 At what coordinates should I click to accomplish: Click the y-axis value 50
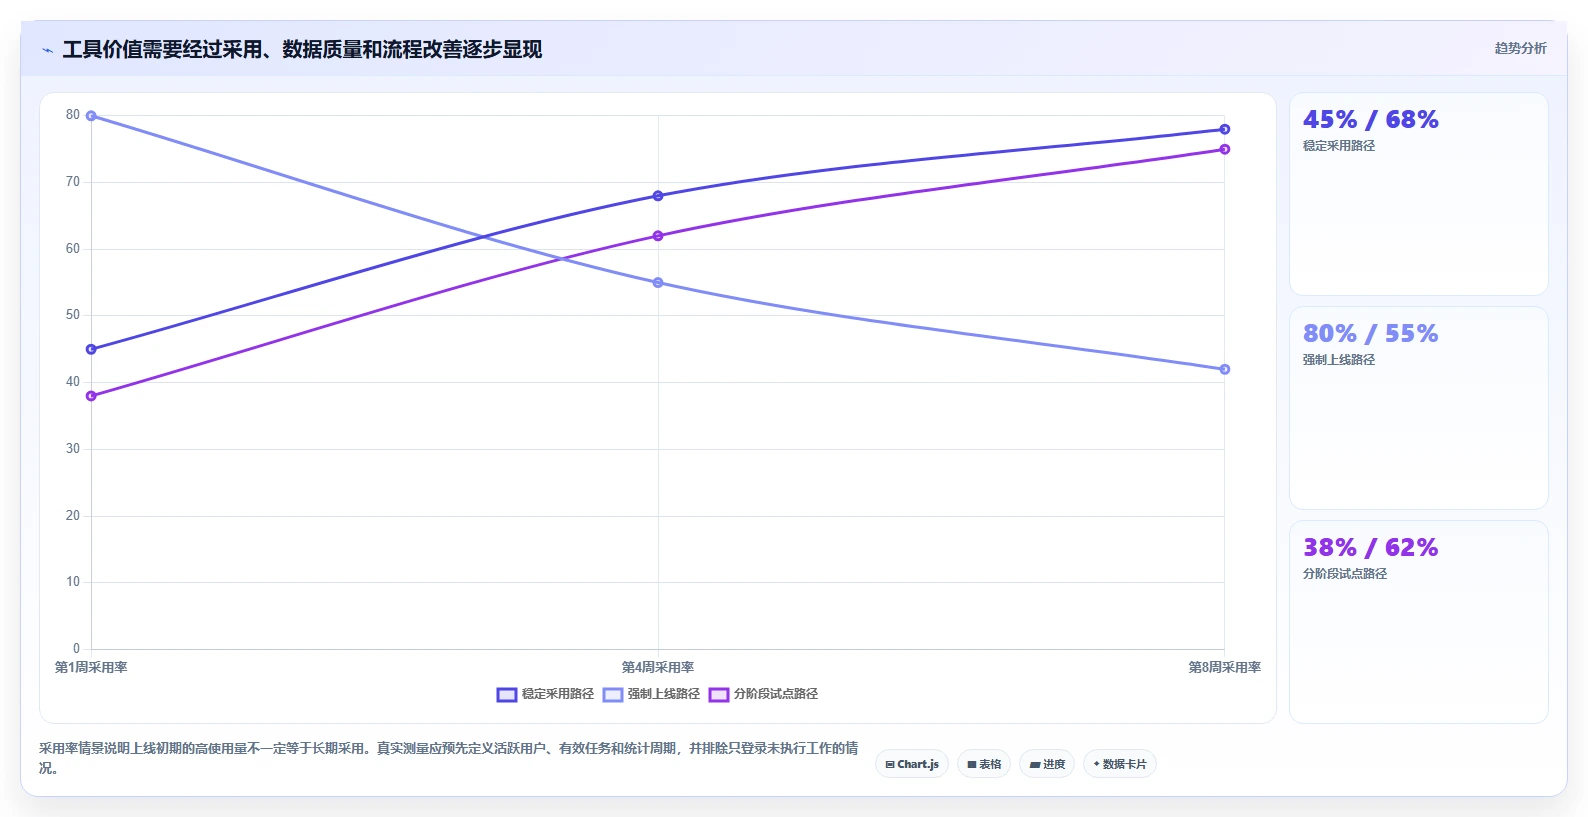tap(73, 315)
